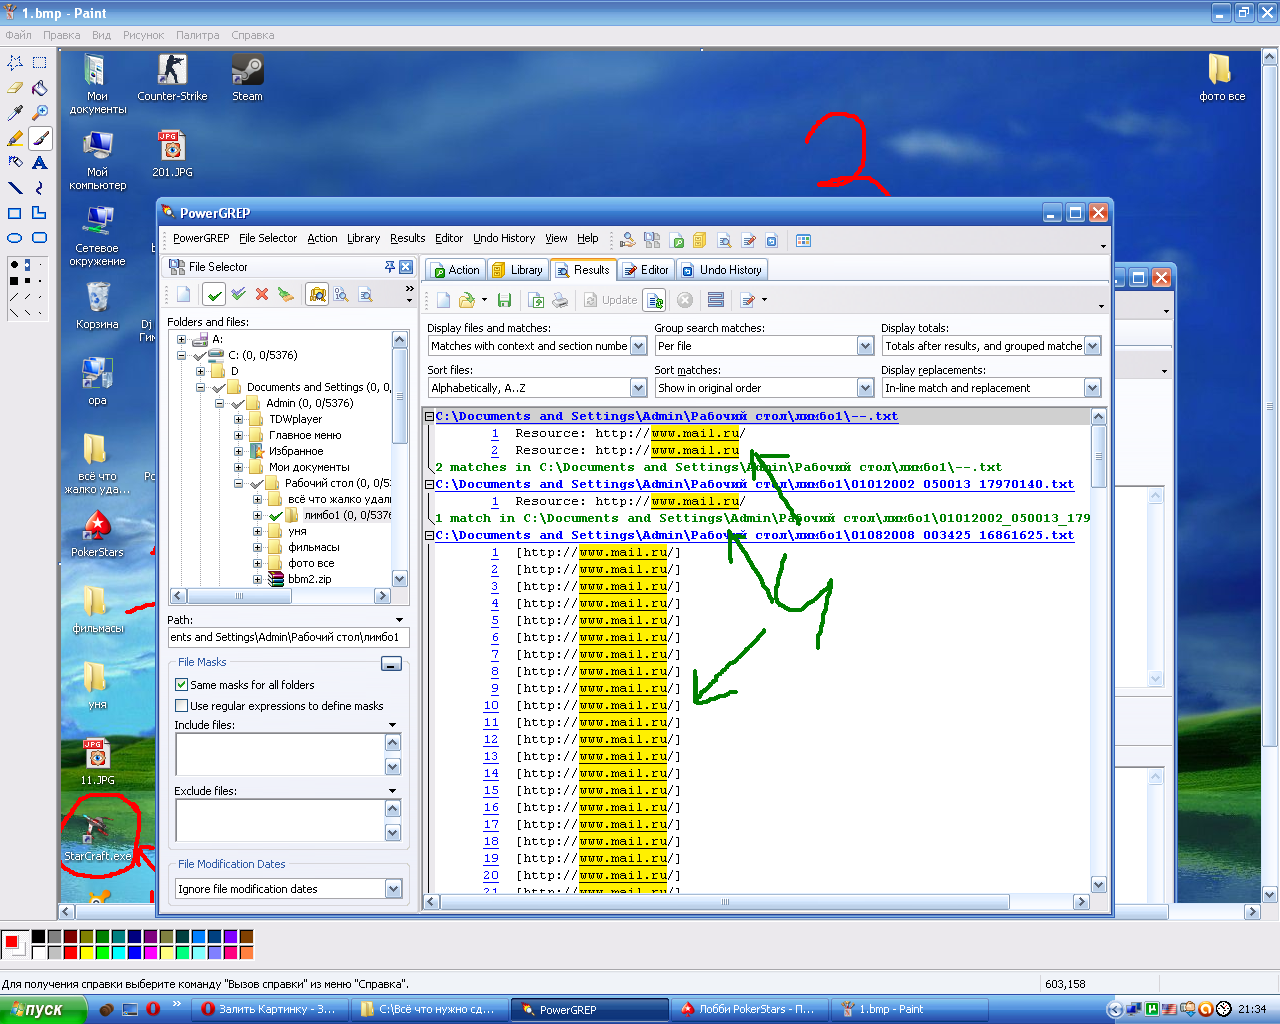Switch to the Library tab
1280x1024 pixels.
(x=518, y=270)
